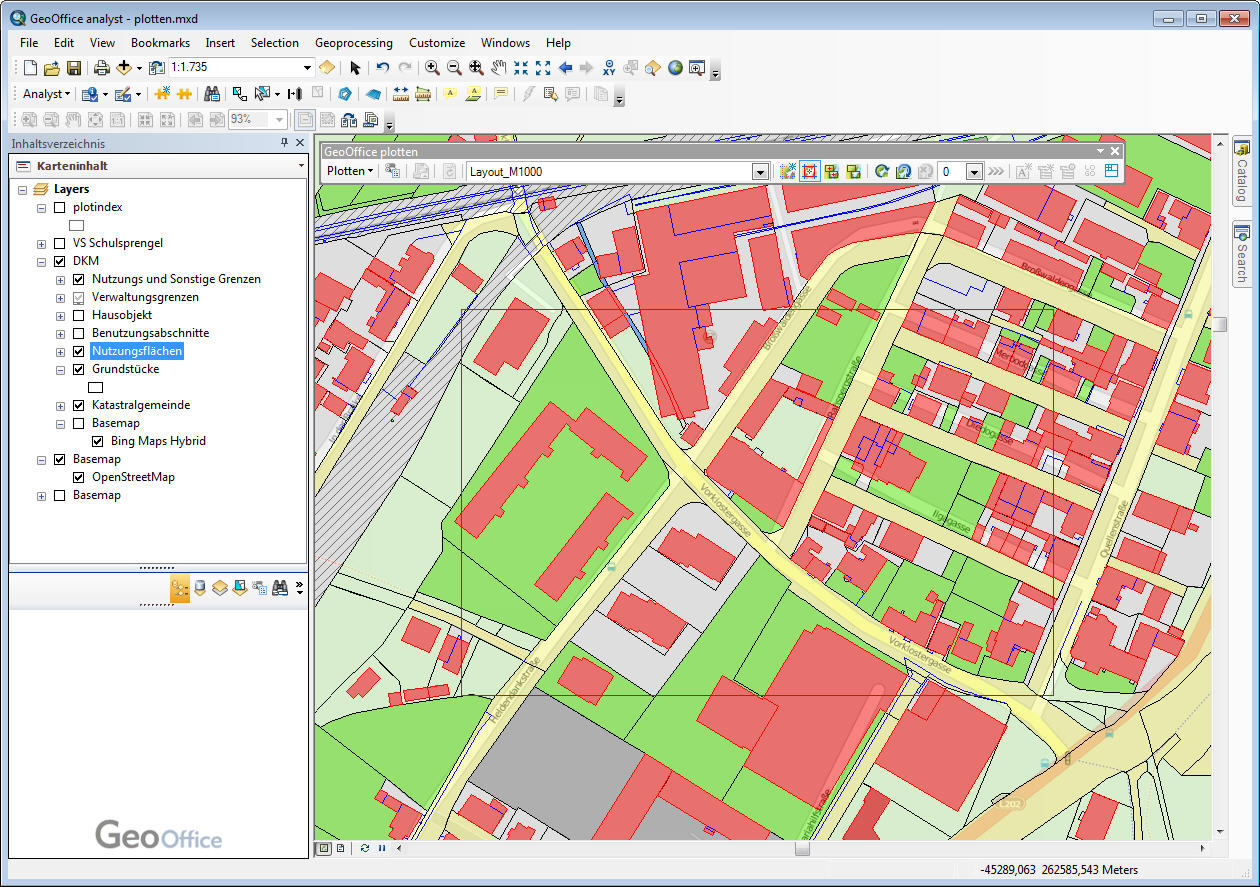Open the Find binoculars tool
Screen dimensions: 1260x887
click(x=212, y=94)
